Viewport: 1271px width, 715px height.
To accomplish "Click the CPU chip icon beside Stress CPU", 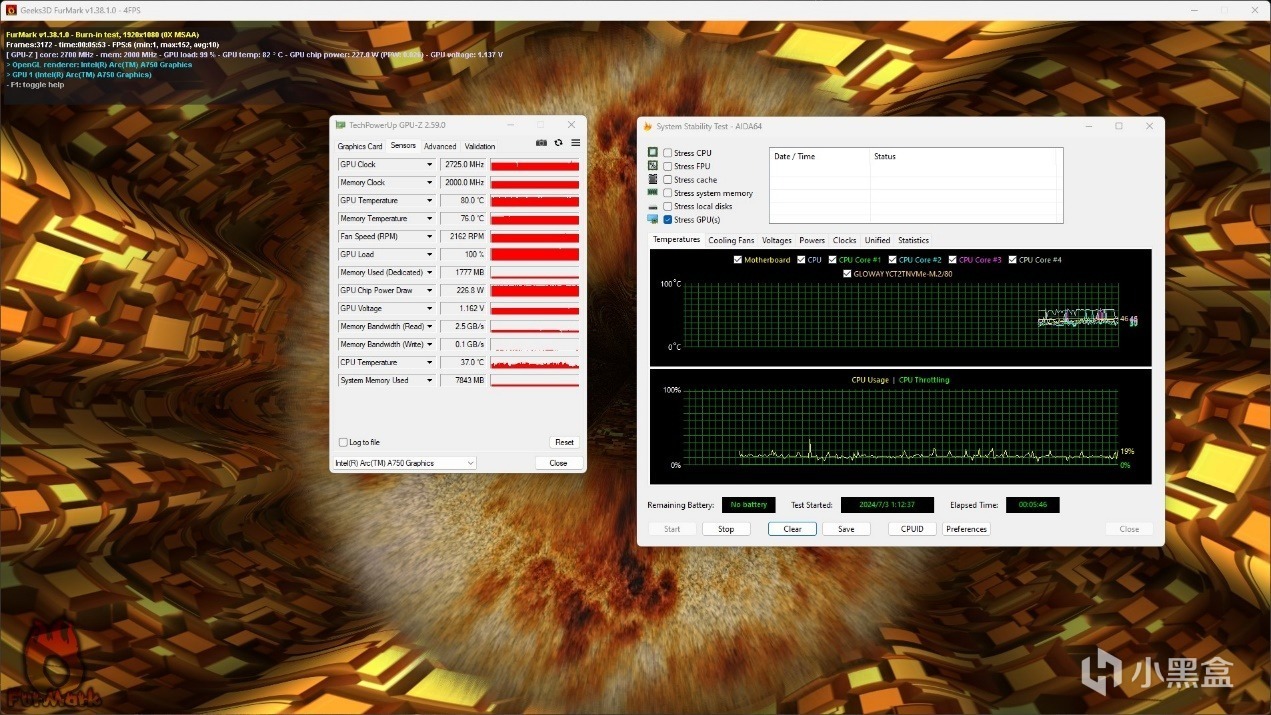I will coord(653,152).
